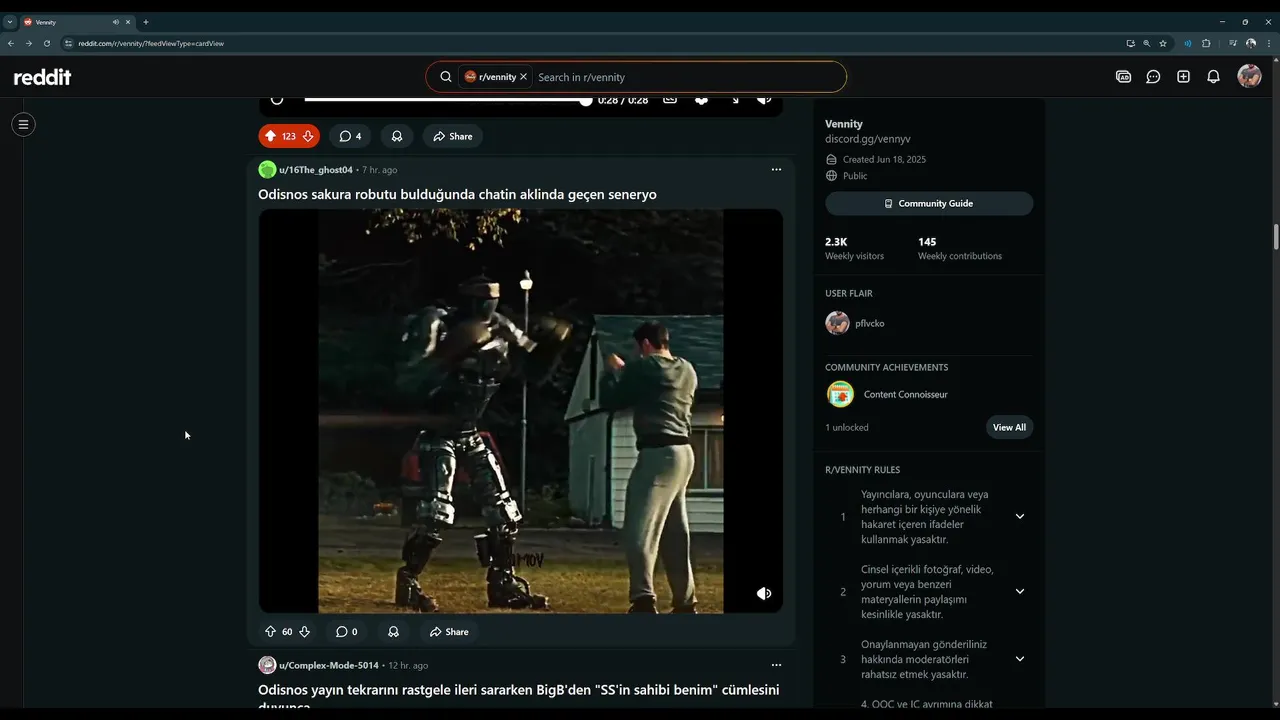Image resolution: width=1280 pixels, height=720 pixels.
Task: Create a new post with plus icon
Action: coord(1183,77)
